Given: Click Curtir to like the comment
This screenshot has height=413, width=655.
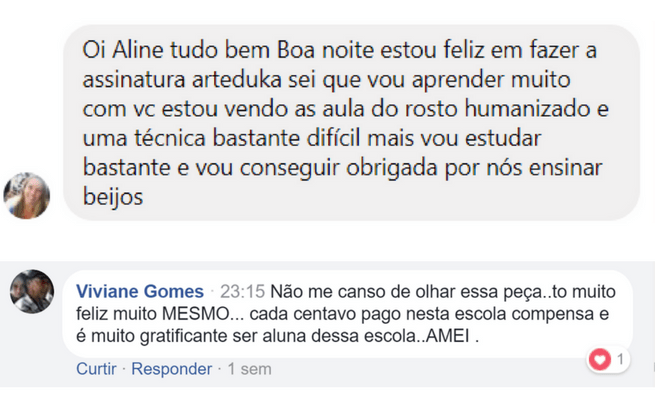Looking at the screenshot, I should (x=95, y=369).
